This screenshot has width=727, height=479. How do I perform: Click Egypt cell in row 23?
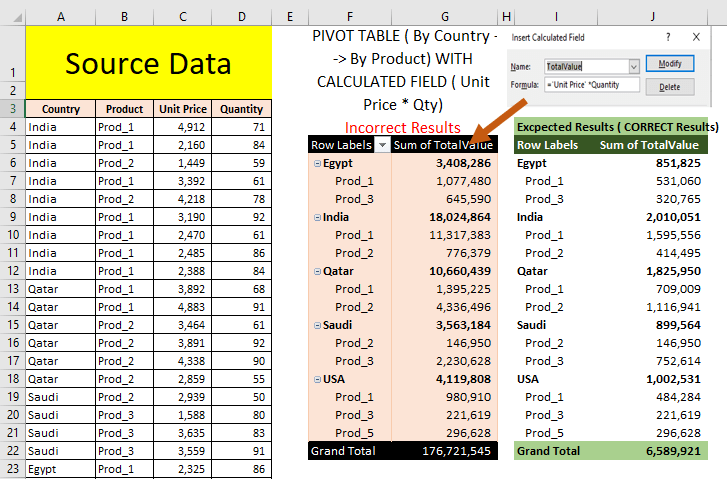coord(61,469)
